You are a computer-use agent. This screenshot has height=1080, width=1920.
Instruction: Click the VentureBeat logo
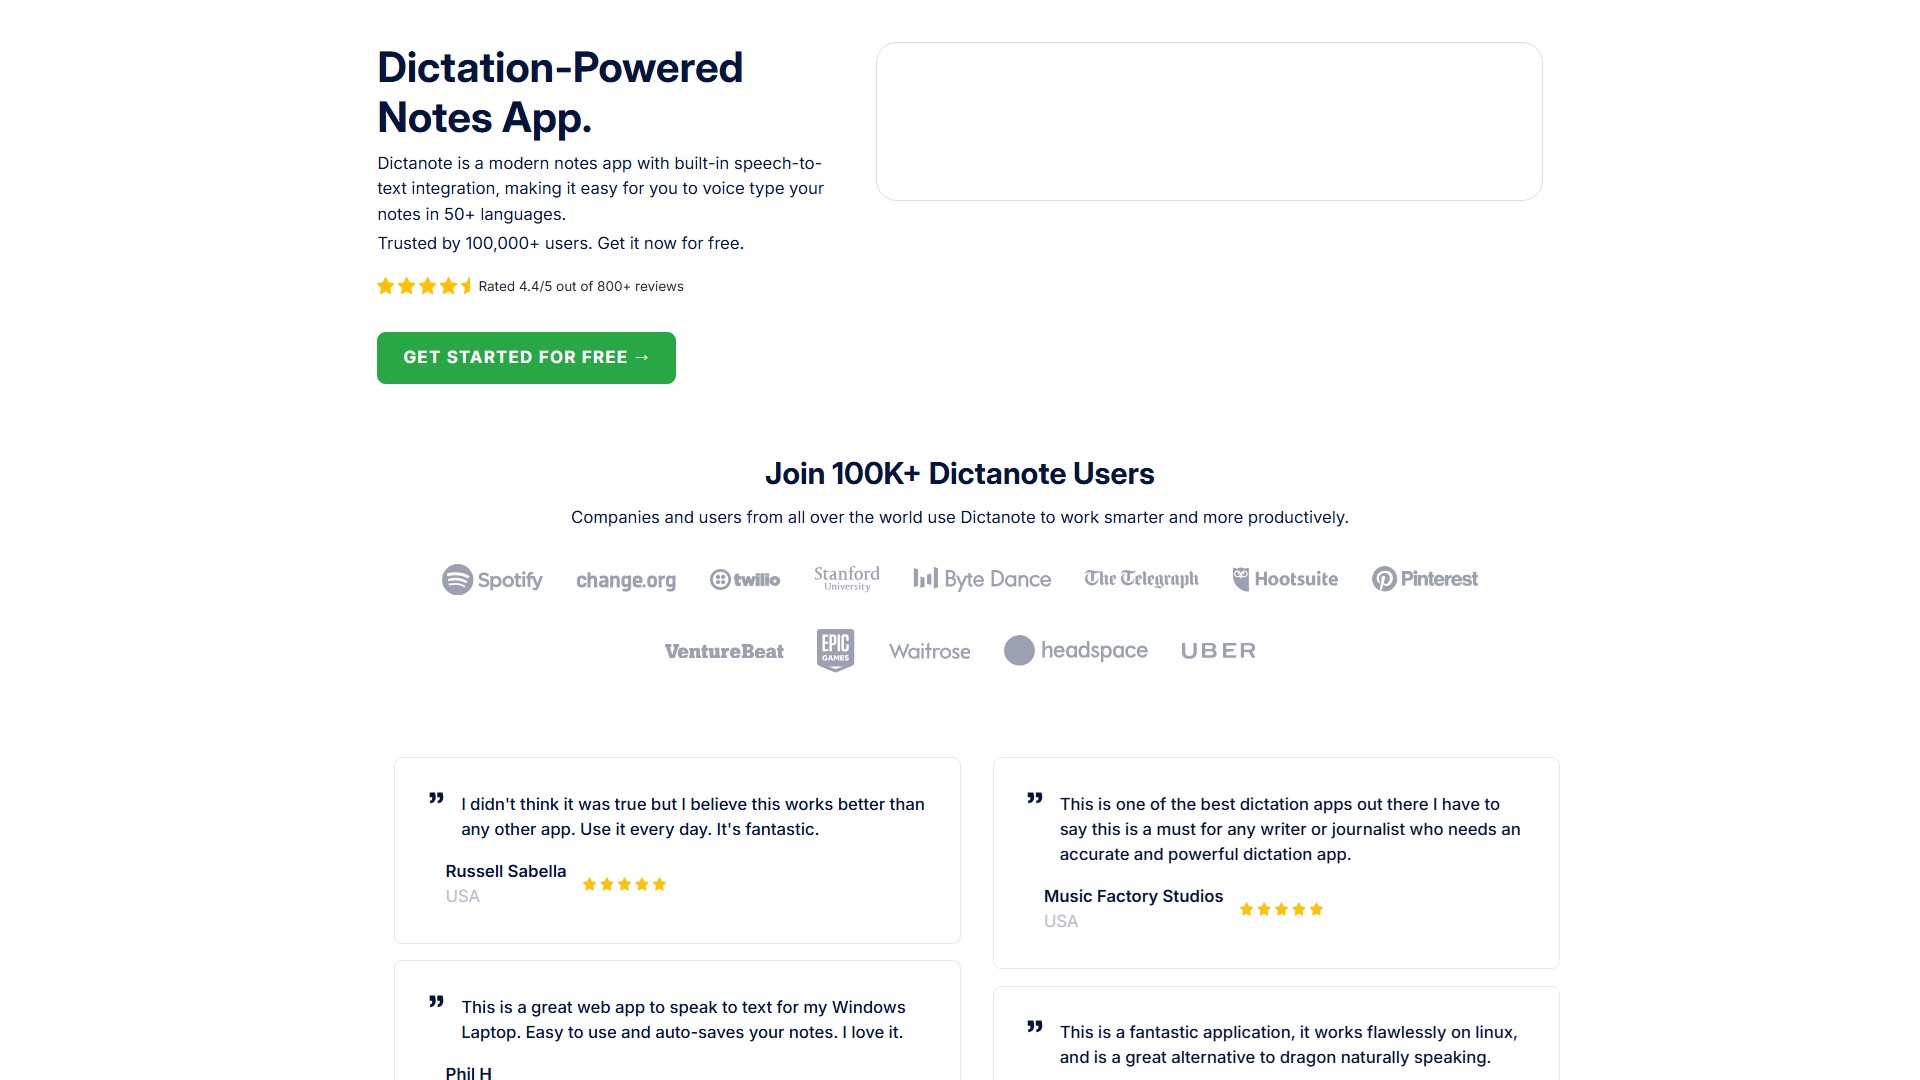tap(724, 651)
